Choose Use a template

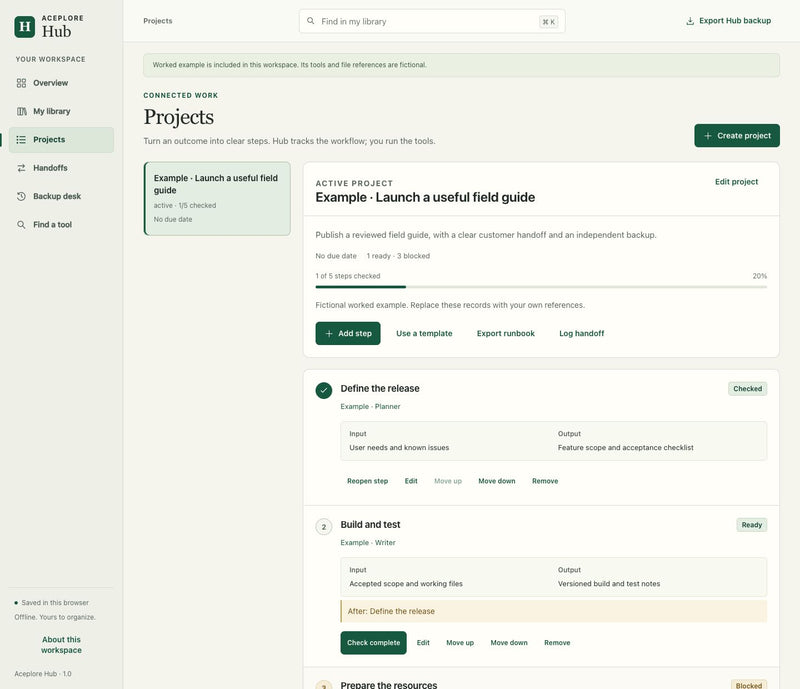coord(424,333)
